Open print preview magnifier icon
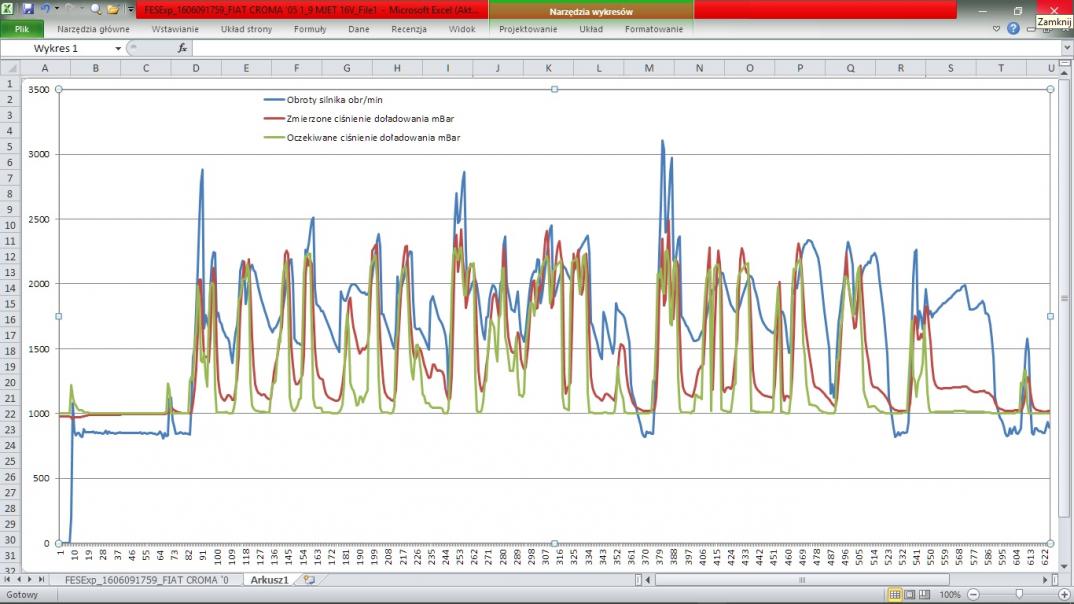This screenshot has height=604, width=1074. tap(96, 10)
